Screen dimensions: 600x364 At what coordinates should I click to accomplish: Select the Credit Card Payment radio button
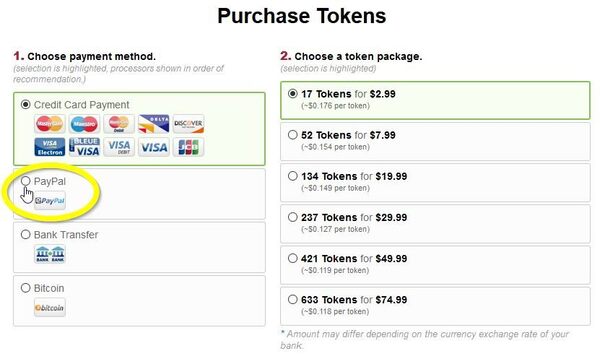(25, 104)
